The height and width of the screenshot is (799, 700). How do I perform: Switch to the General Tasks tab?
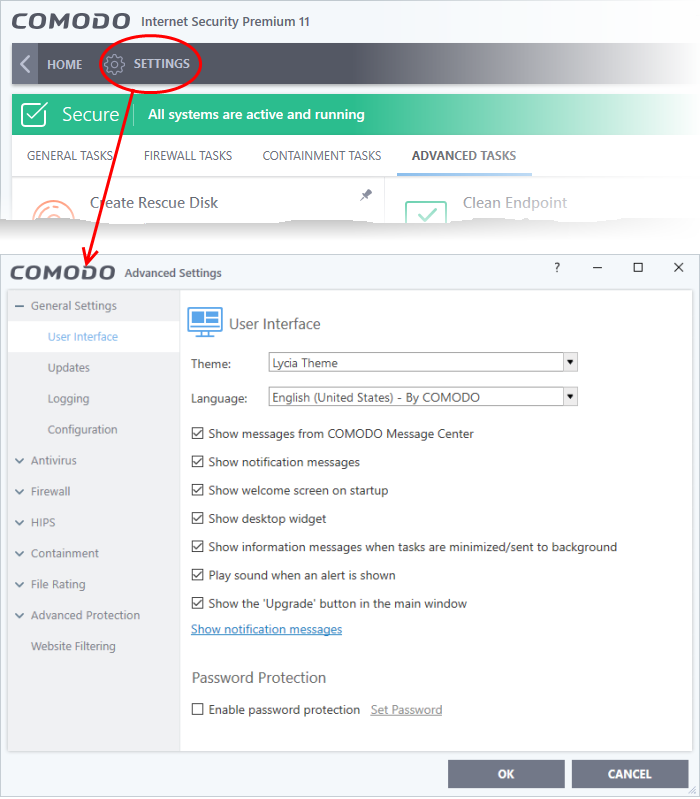coord(70,155)
